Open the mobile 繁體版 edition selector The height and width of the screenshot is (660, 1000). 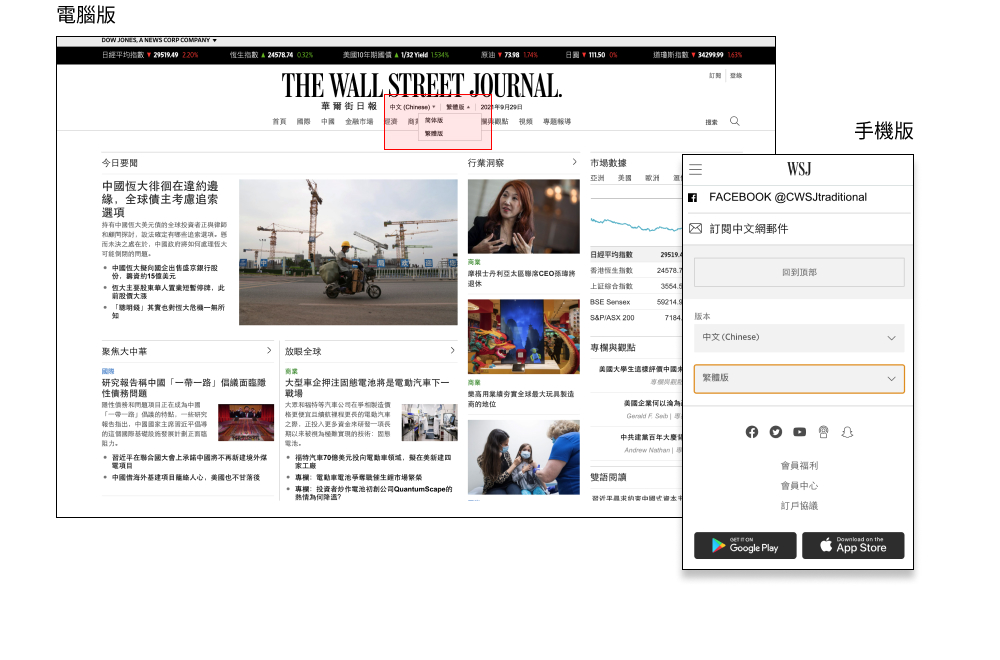(799, 379)
